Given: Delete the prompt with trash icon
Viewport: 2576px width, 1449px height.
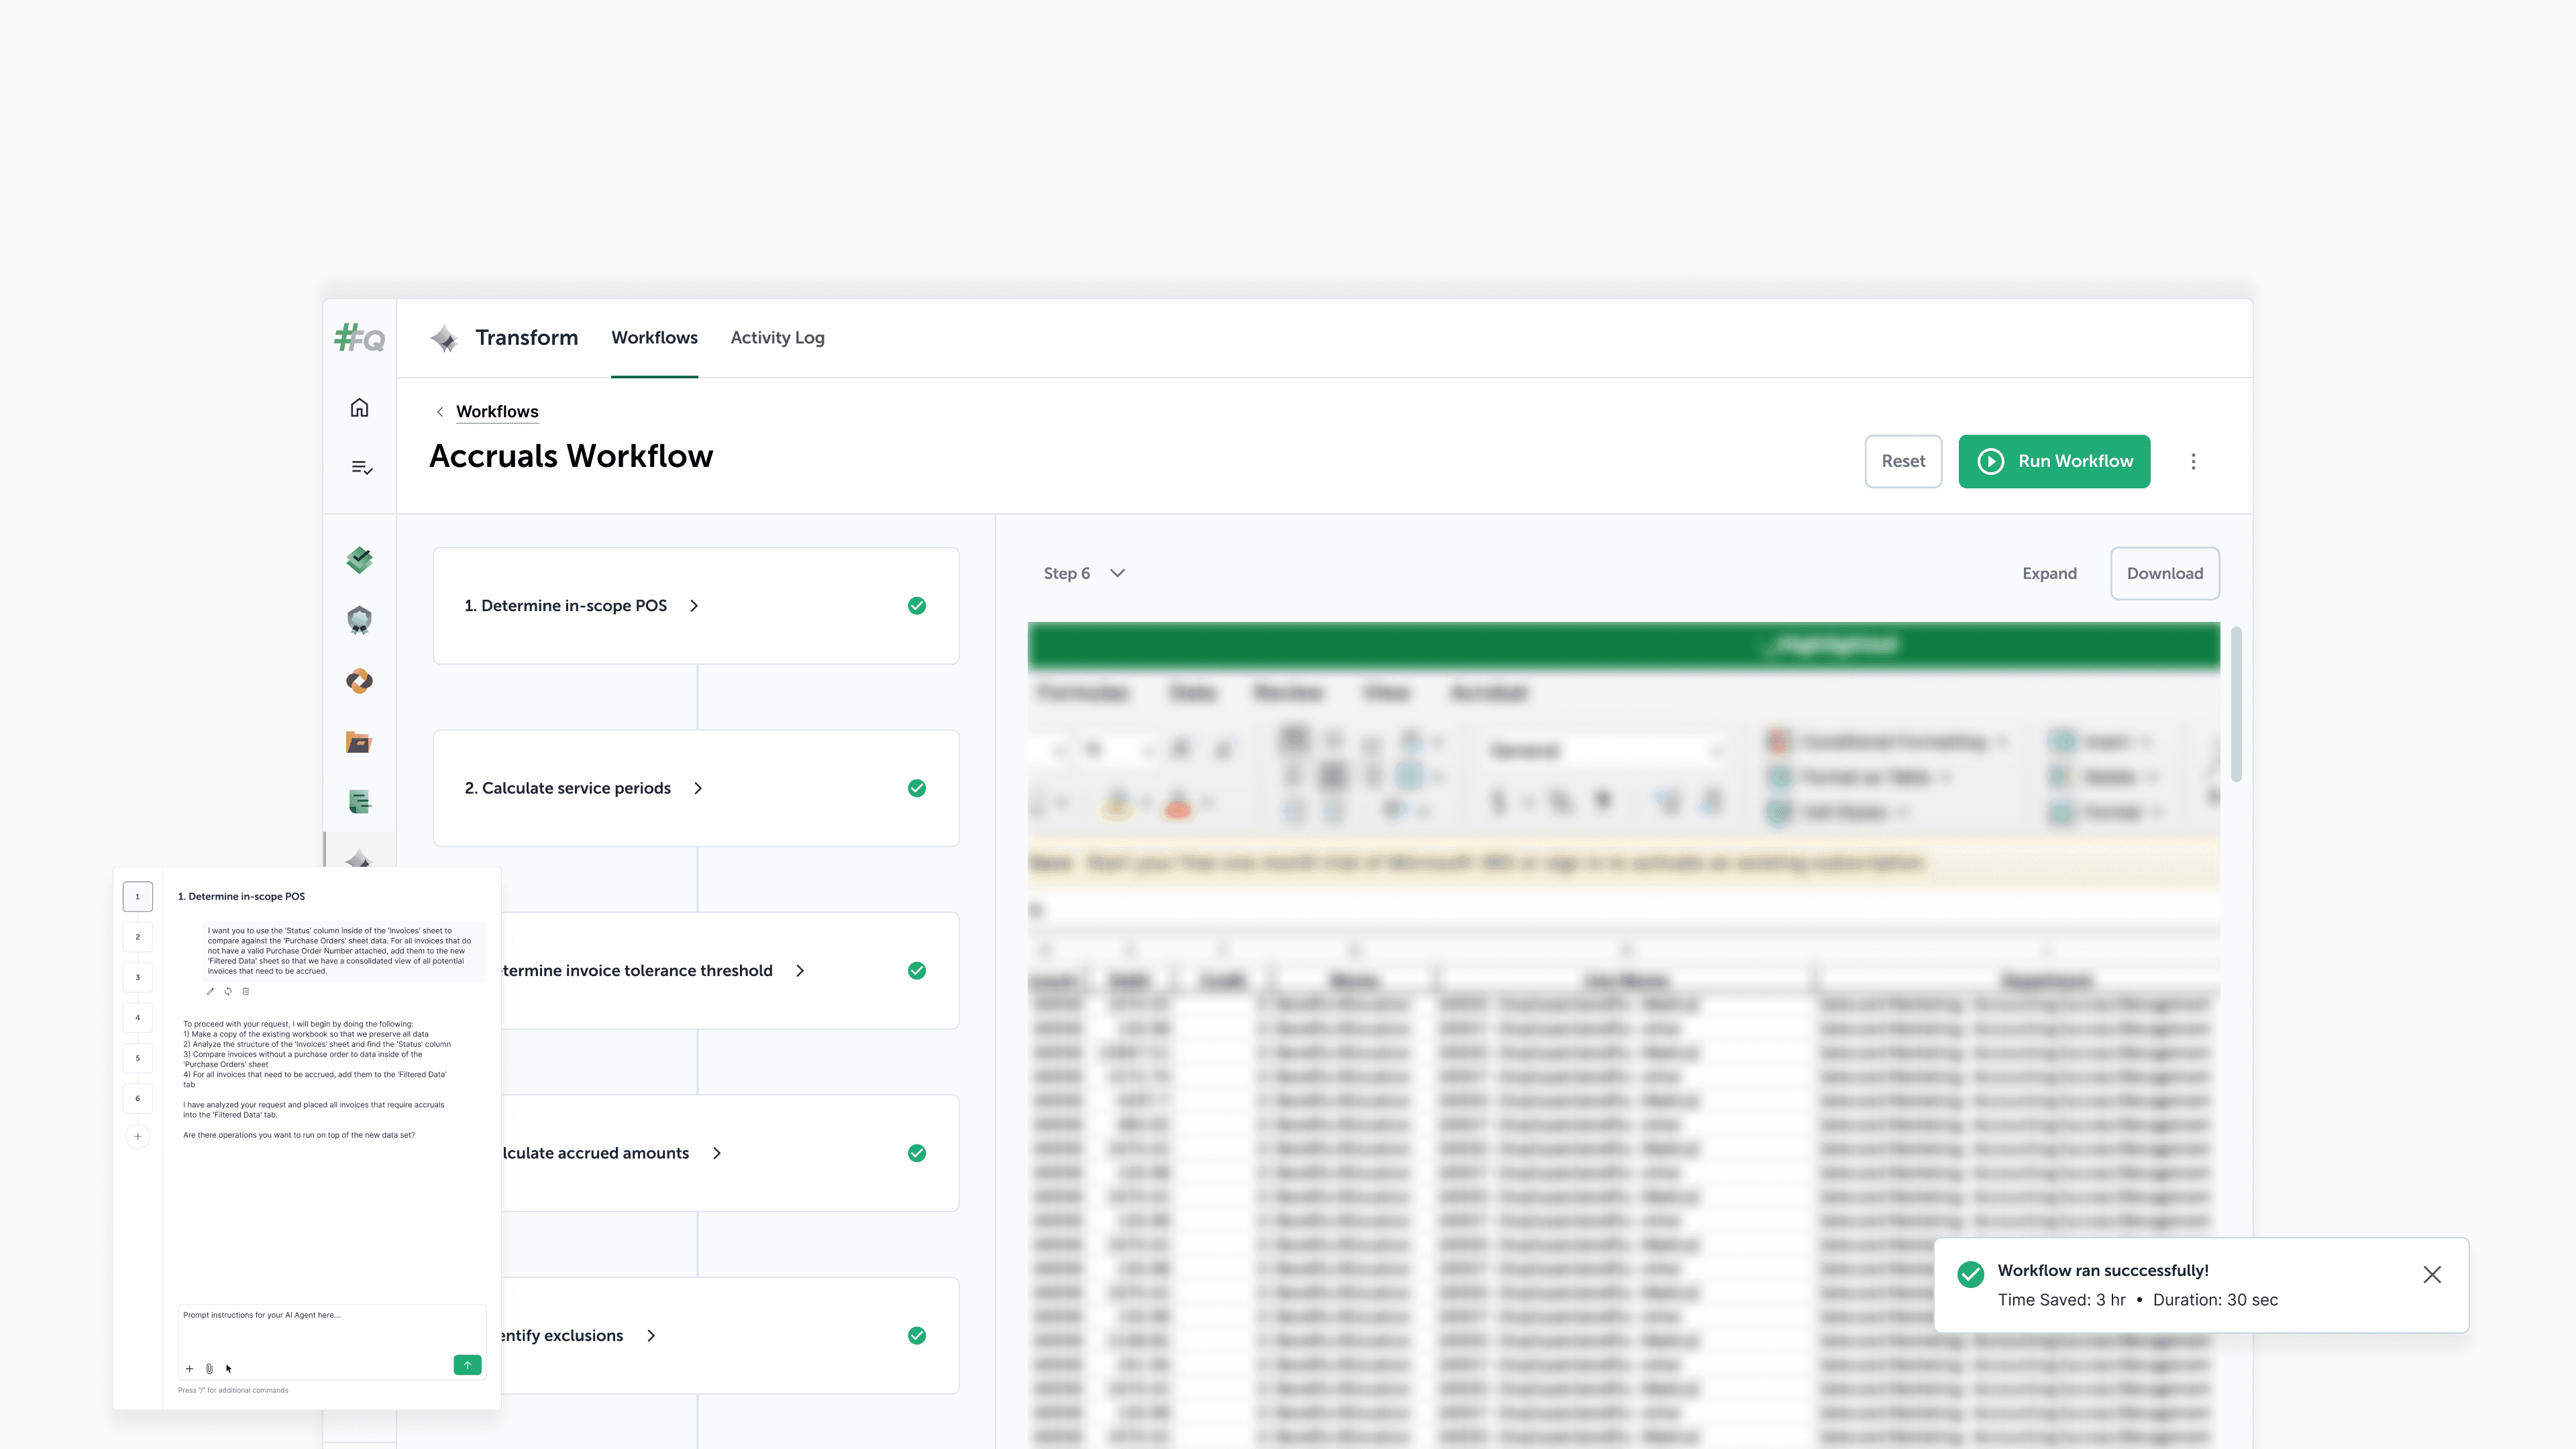Looking at the screenshot, I should [246, 991].
